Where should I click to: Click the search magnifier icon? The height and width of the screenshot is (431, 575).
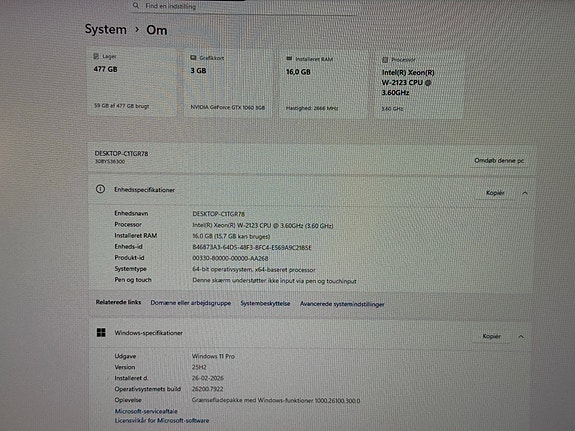136,6
